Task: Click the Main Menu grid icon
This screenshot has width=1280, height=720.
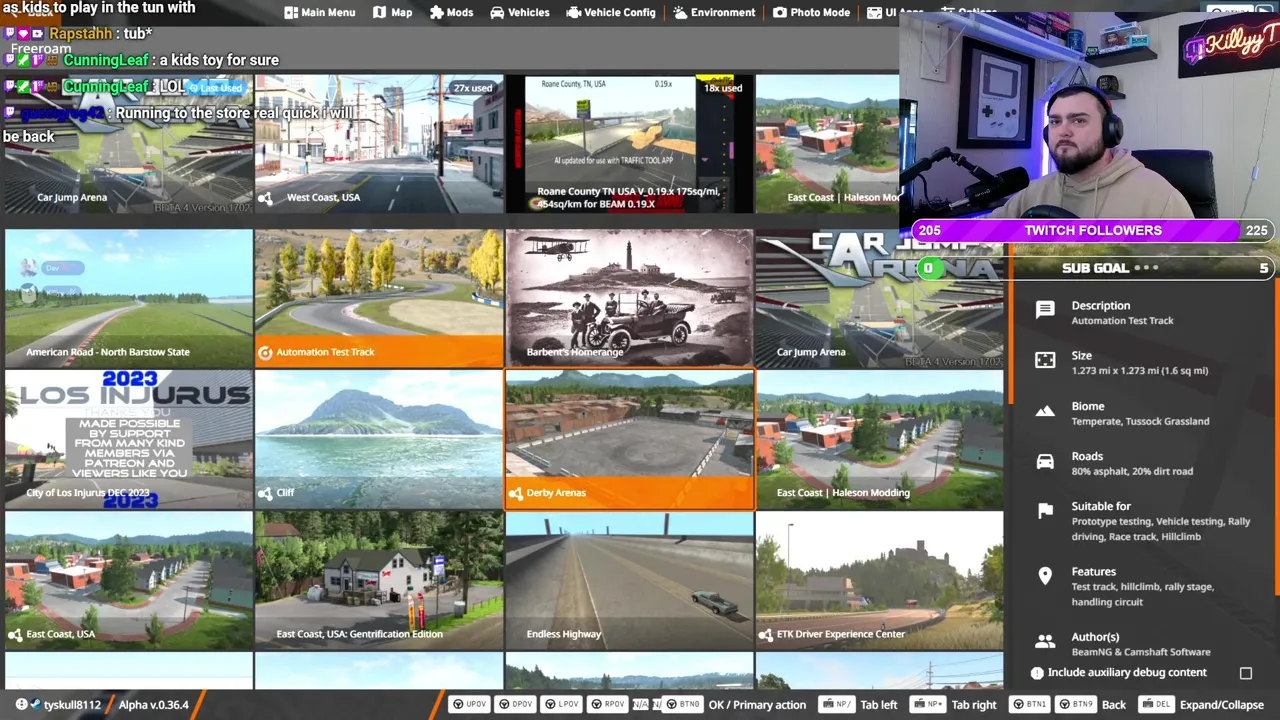Action: (x=291, y=12)
